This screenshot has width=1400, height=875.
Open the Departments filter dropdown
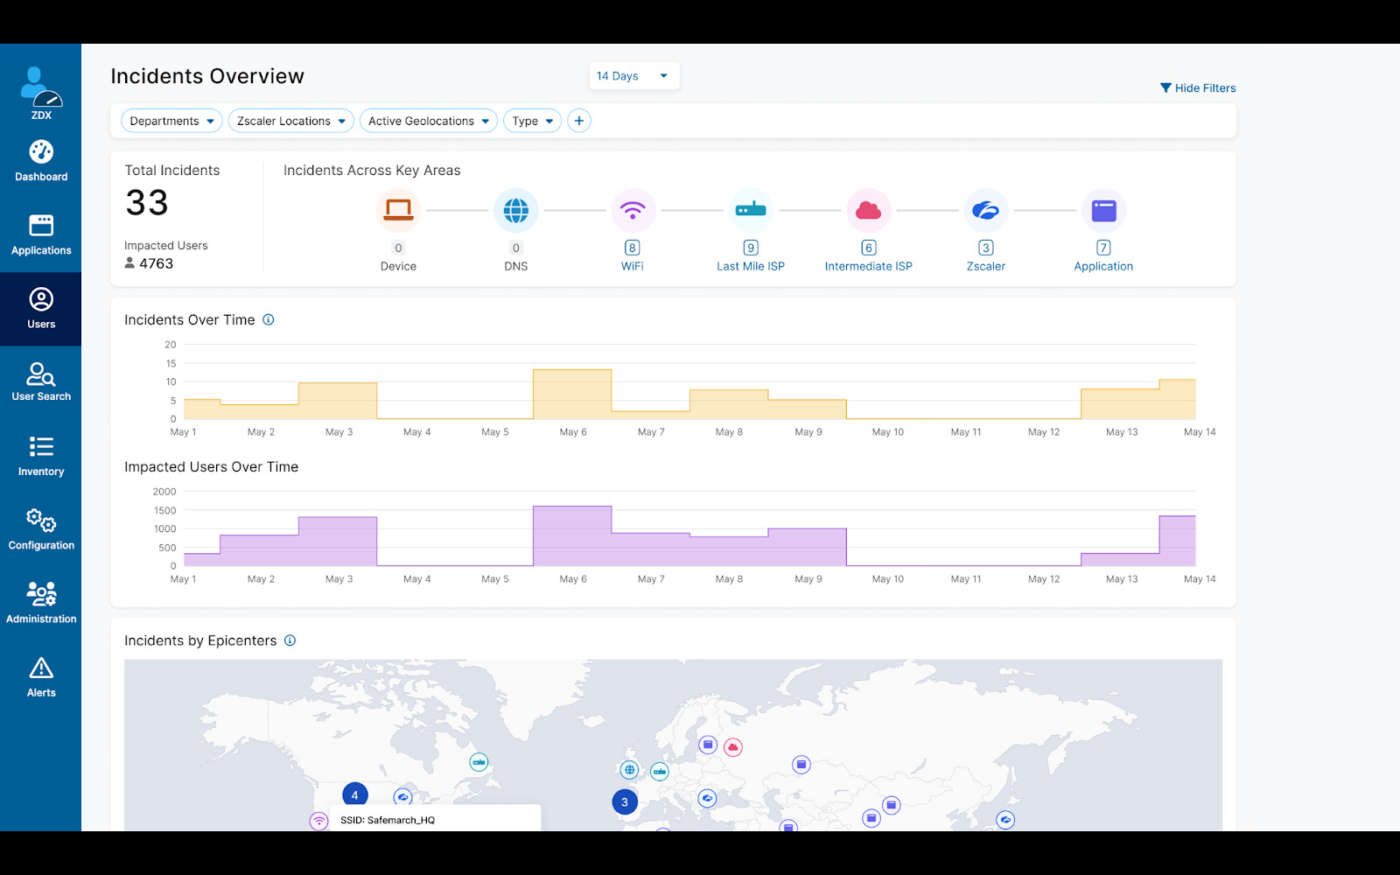tap(171, 120)
